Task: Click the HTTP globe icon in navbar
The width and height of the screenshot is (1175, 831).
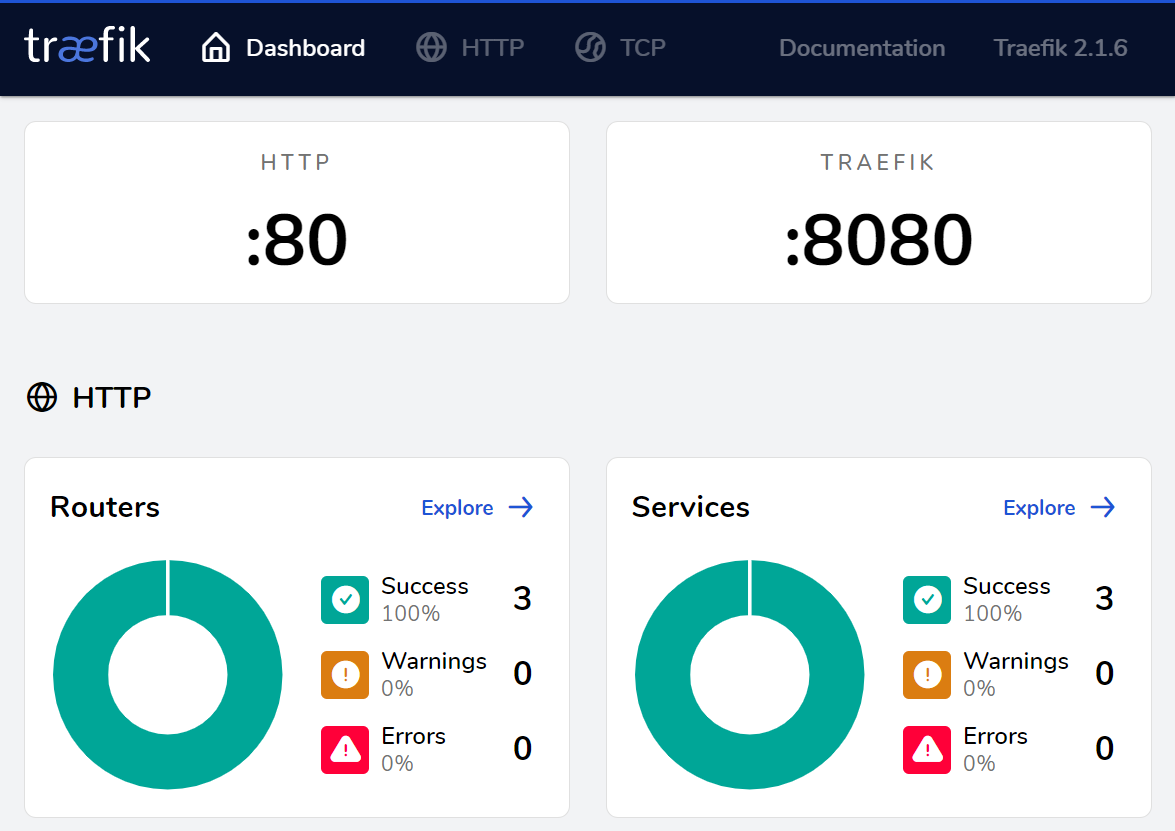Action: (431, 48)
